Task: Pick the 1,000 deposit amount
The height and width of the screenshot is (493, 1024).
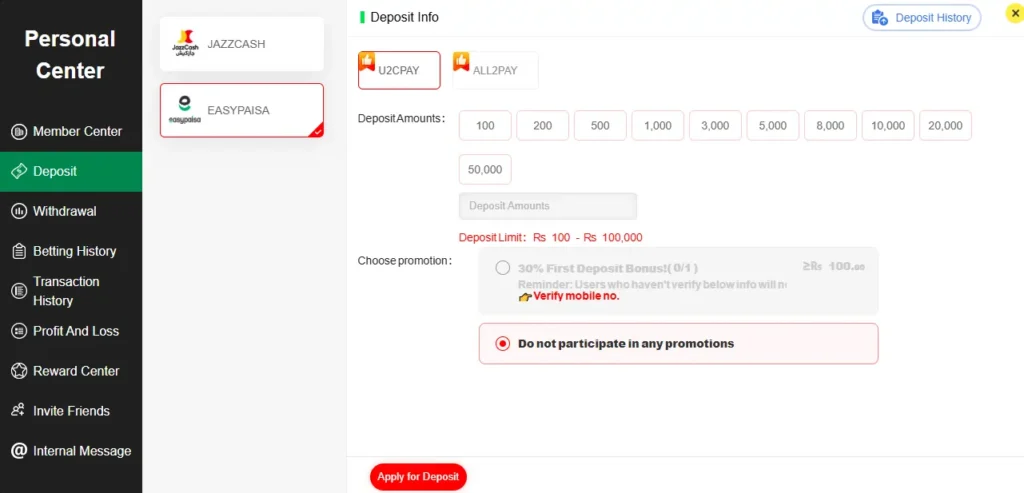Action: (x=658, y=125)
